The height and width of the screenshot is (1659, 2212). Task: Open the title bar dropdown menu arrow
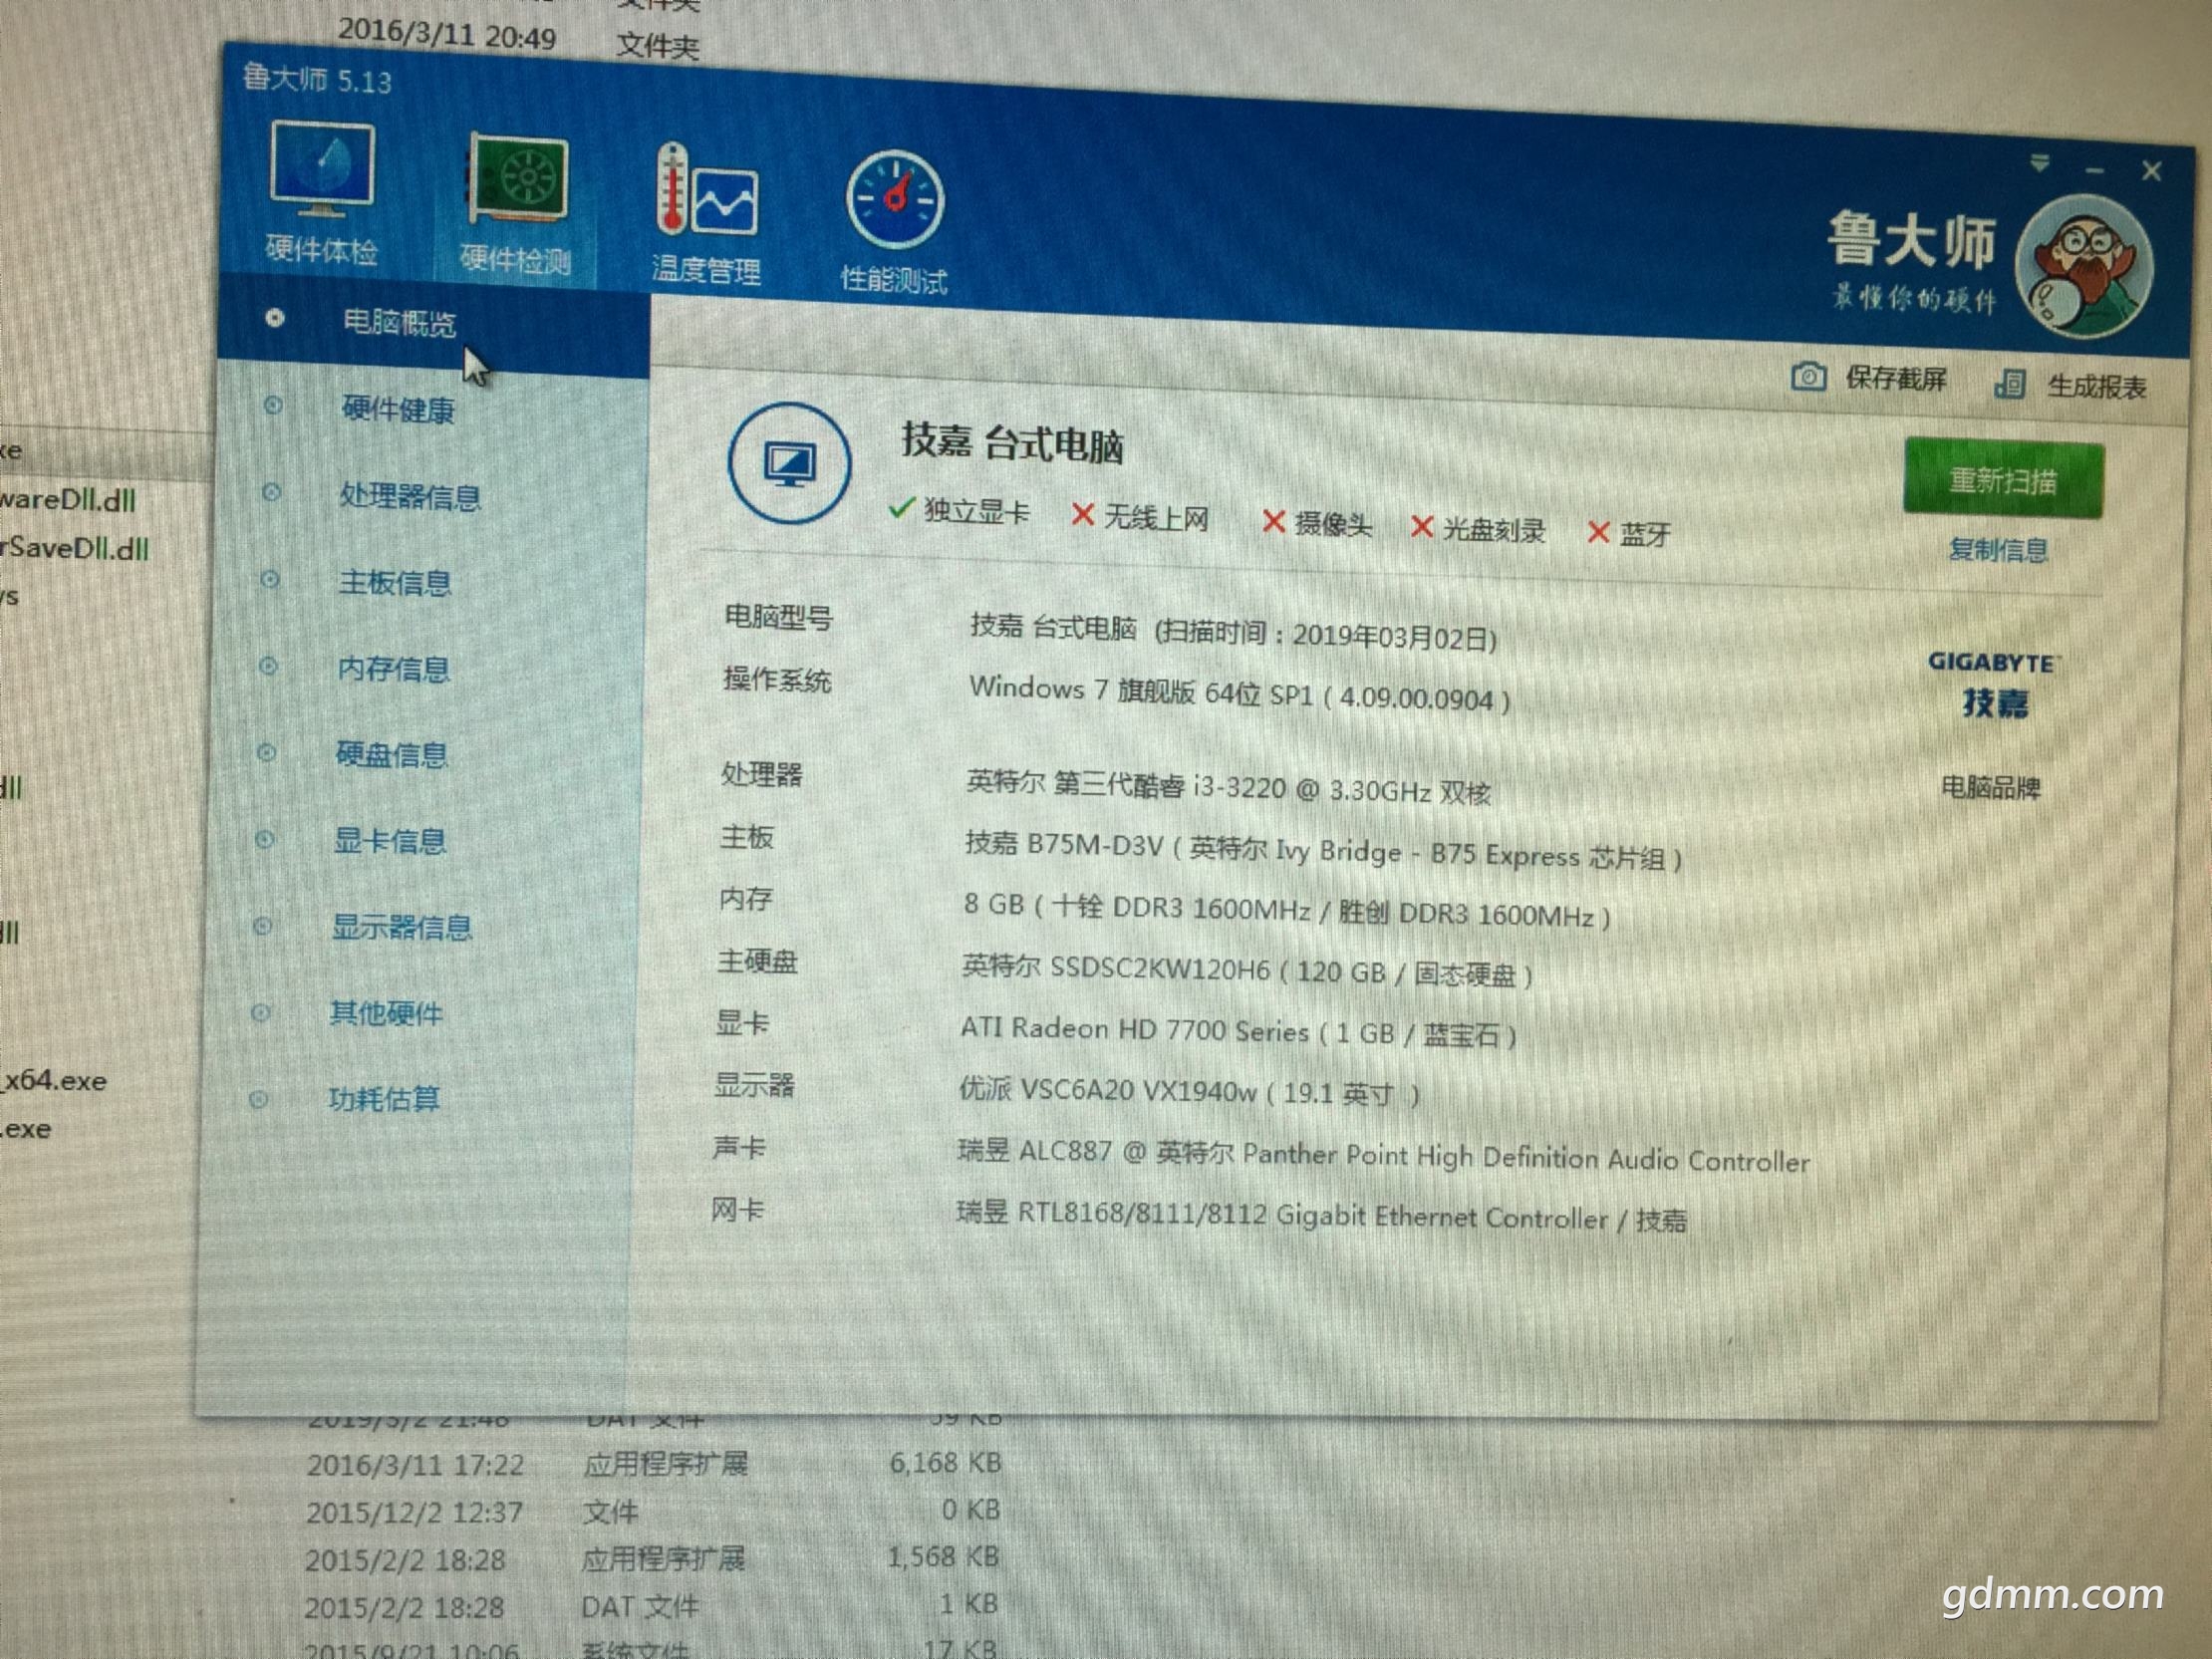[x=2040, y=163]
